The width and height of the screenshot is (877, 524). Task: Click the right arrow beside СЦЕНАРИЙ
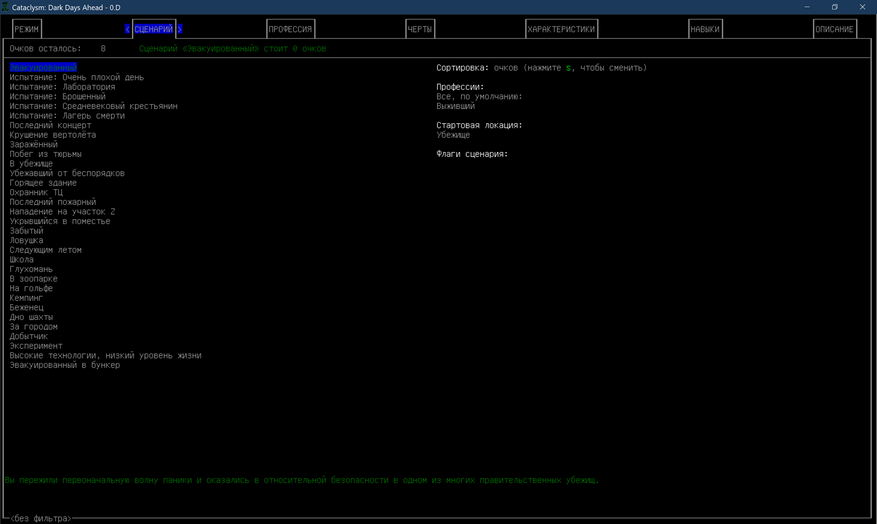pos(180,29)
